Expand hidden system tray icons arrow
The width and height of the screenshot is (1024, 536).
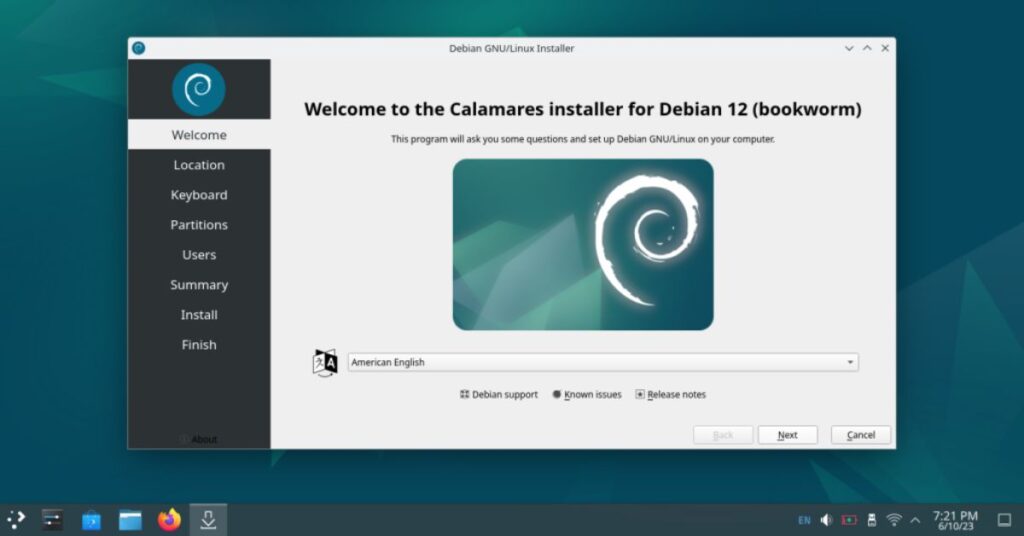(916, 520)
